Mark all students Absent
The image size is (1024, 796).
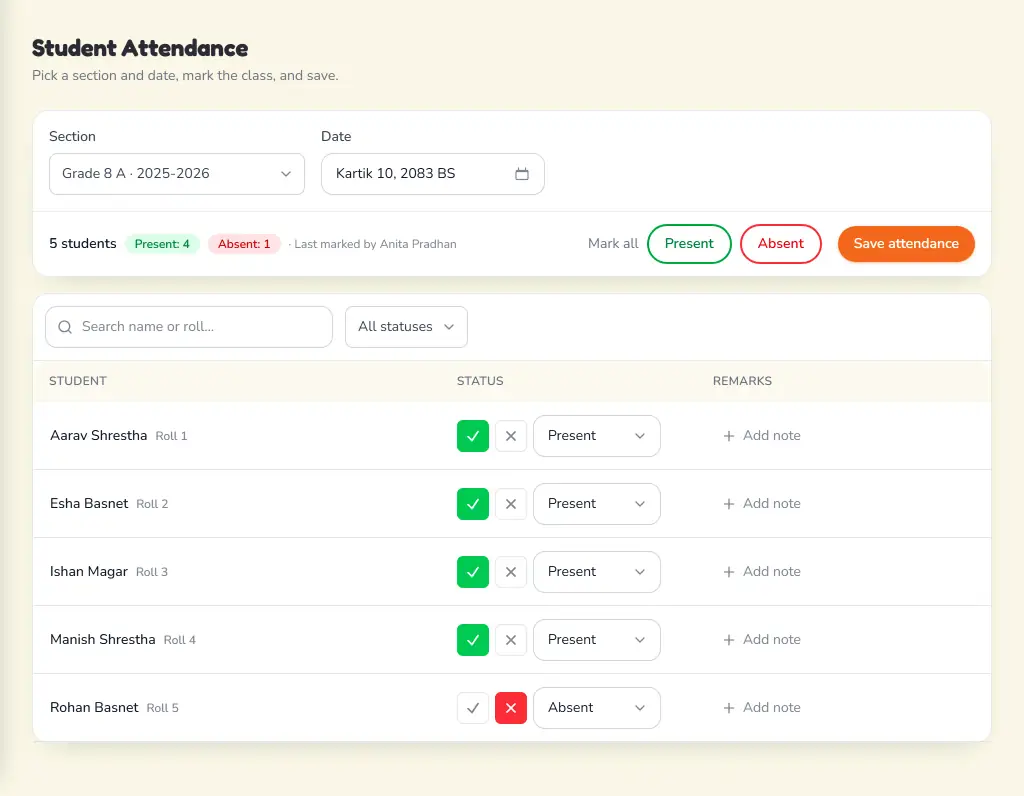tap(780, 244)
